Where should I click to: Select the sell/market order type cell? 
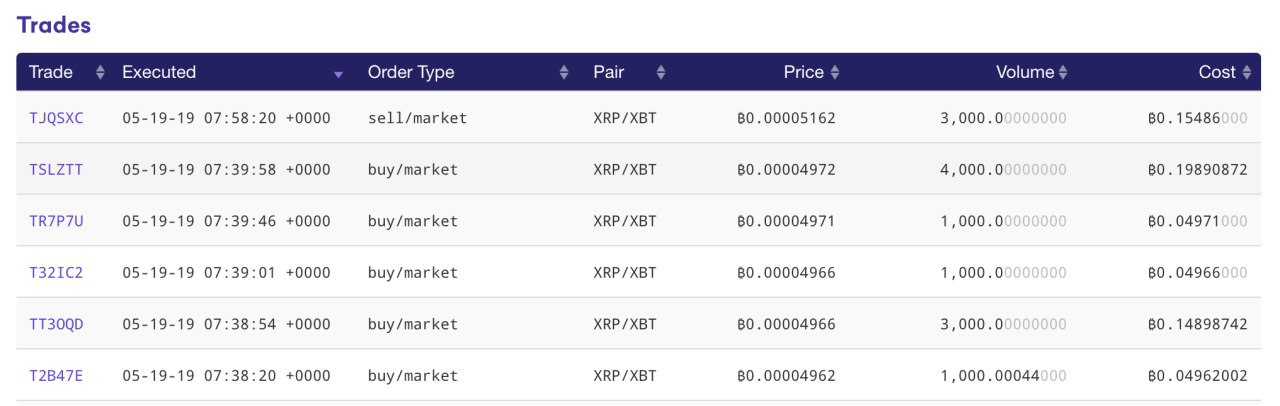coord(417,118)
